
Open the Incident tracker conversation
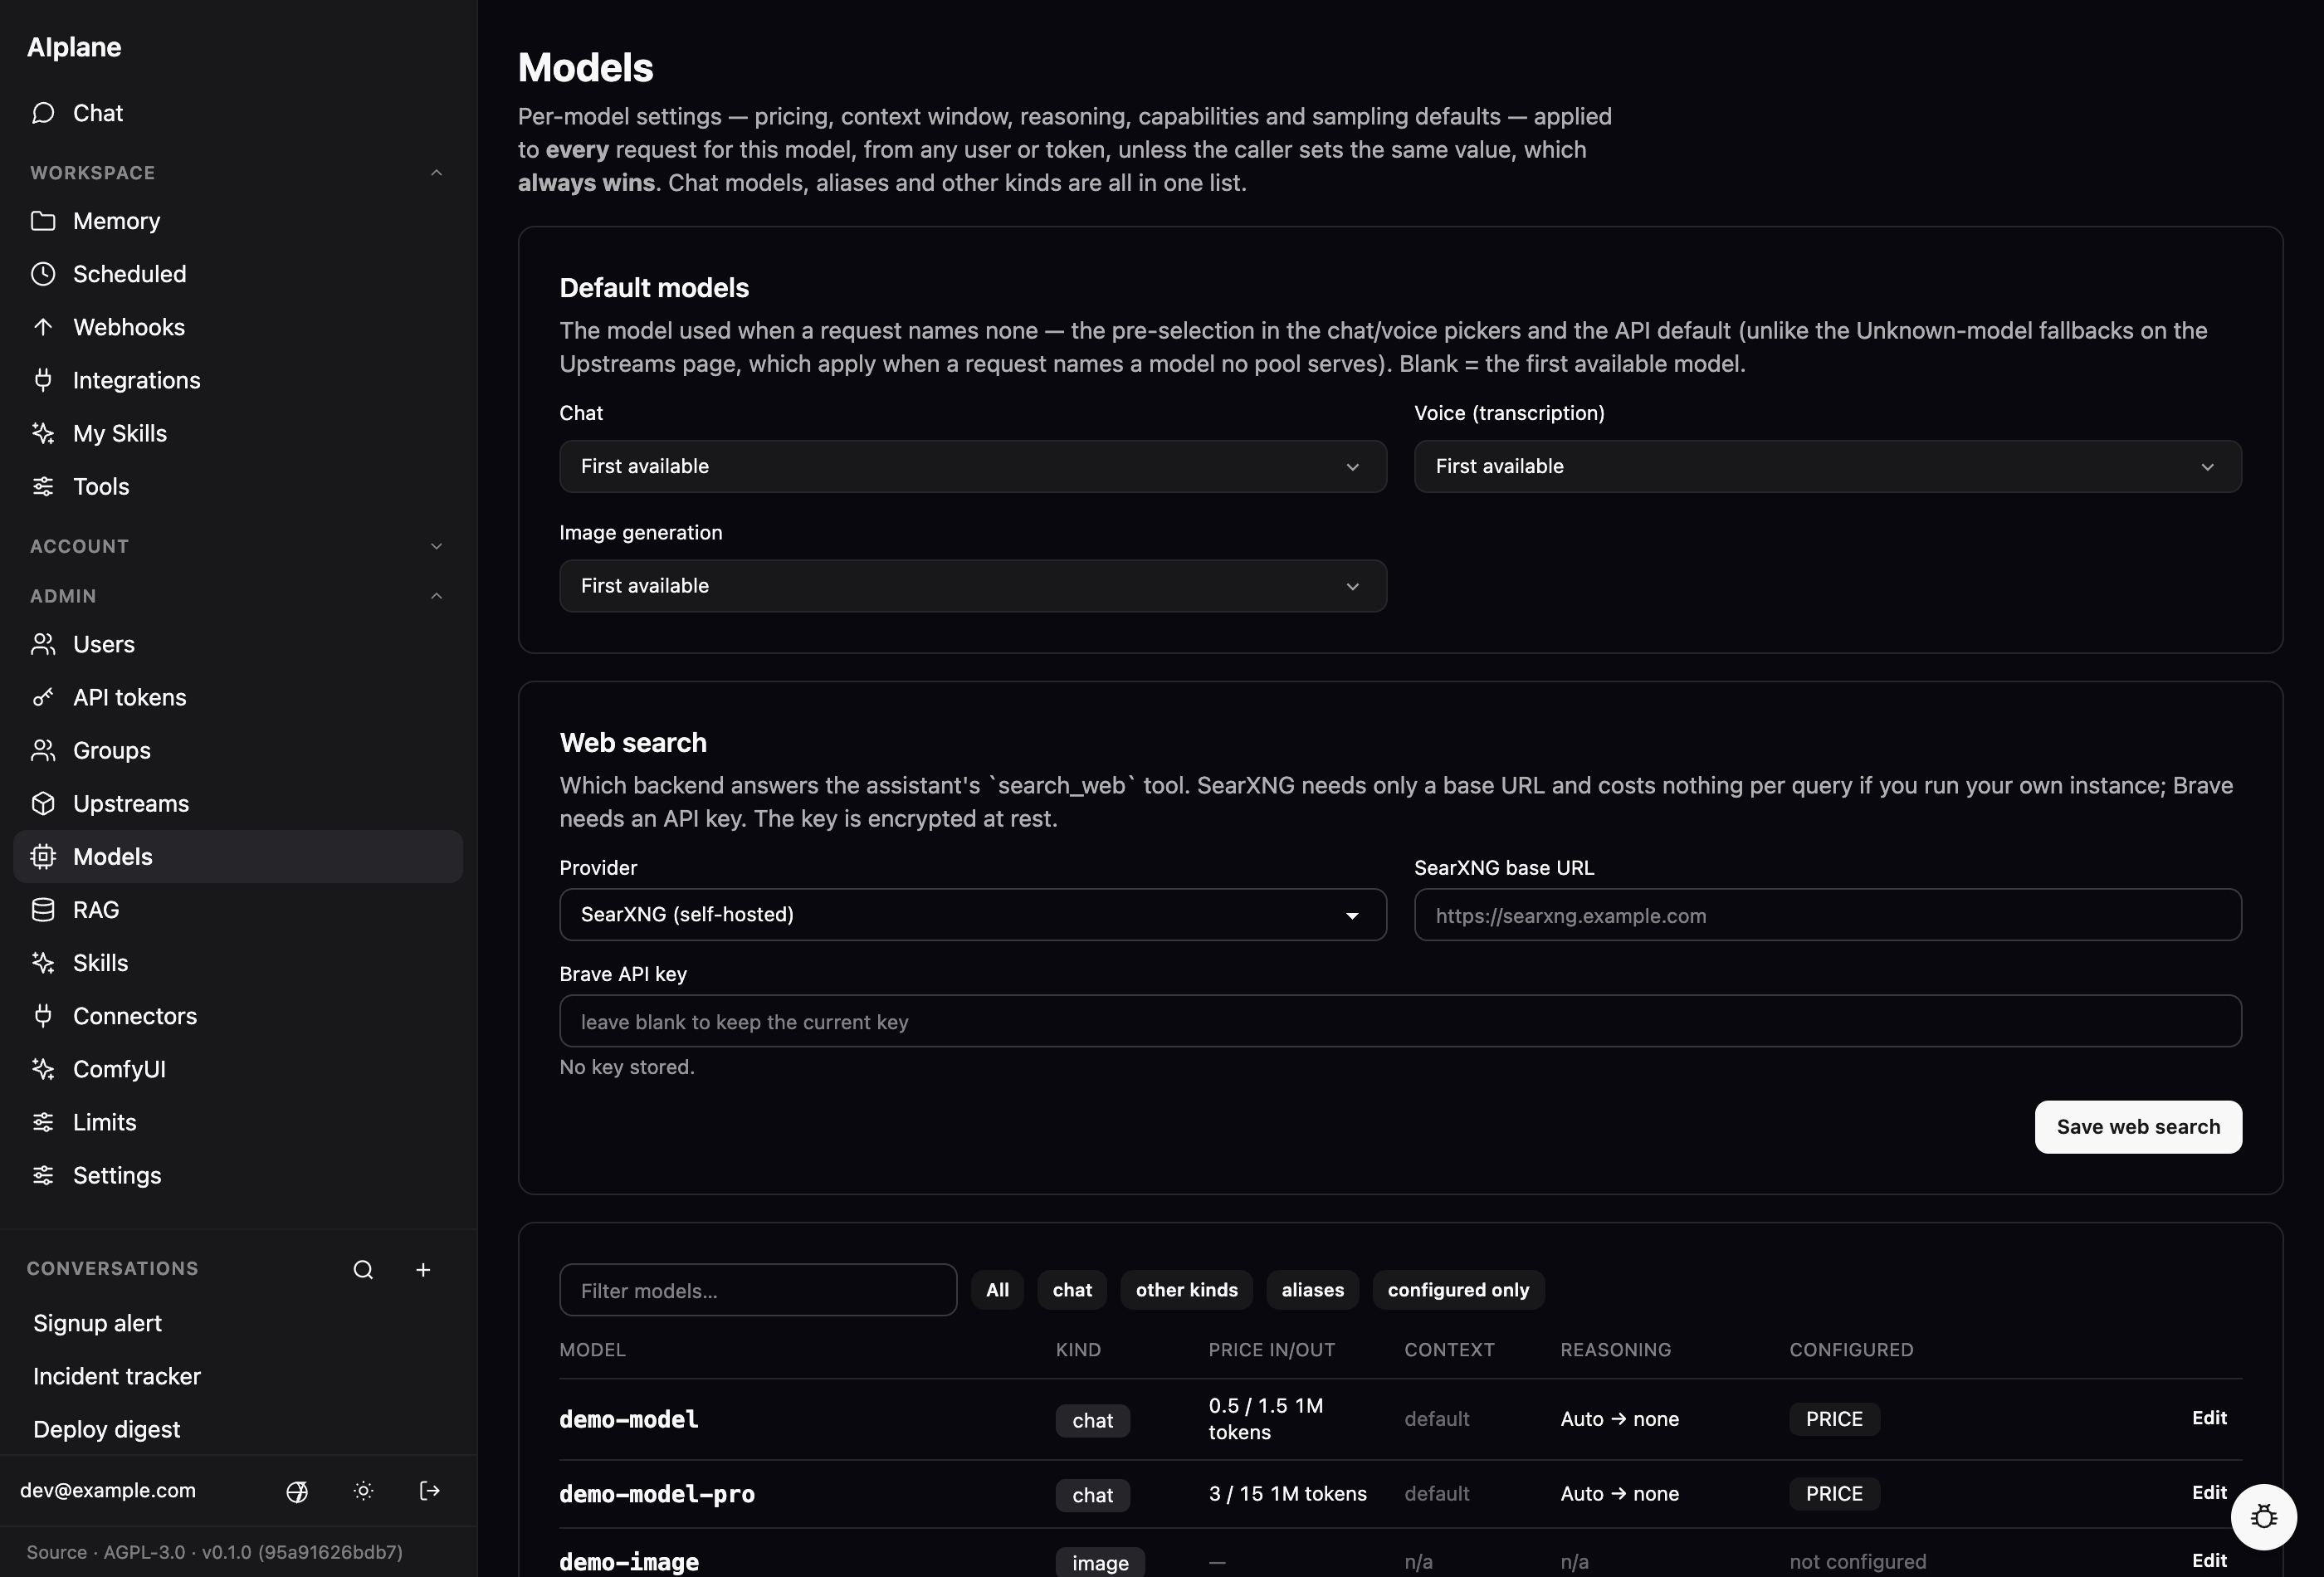pos(116,1375)
